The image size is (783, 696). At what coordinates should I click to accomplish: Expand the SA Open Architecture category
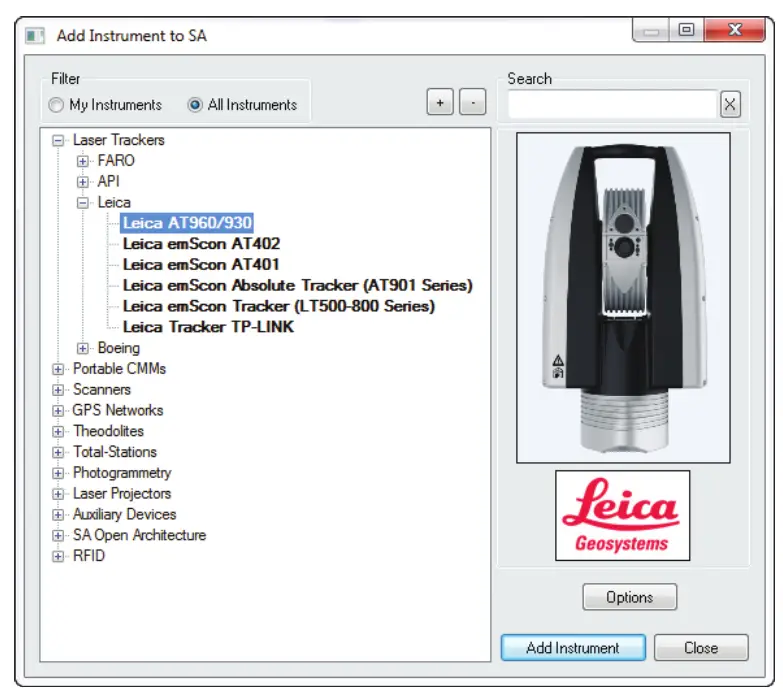point(58,536)
